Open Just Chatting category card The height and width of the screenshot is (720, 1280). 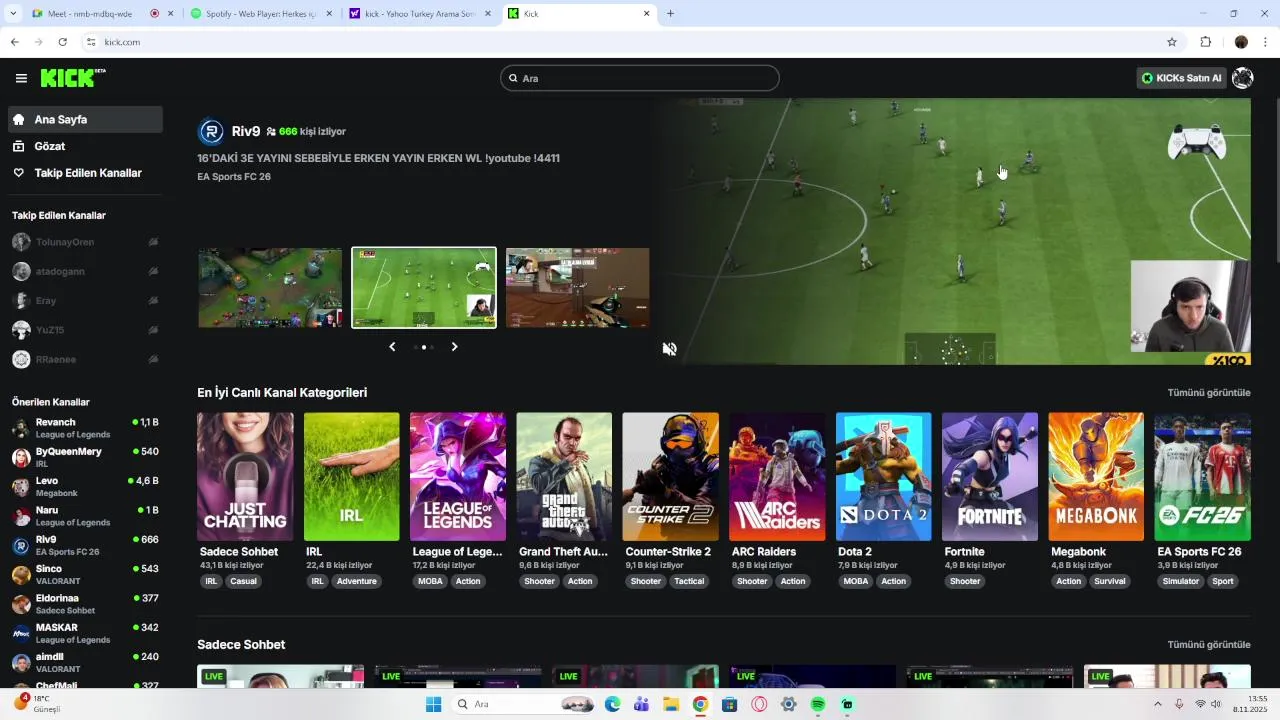click(x=245, y=477)
